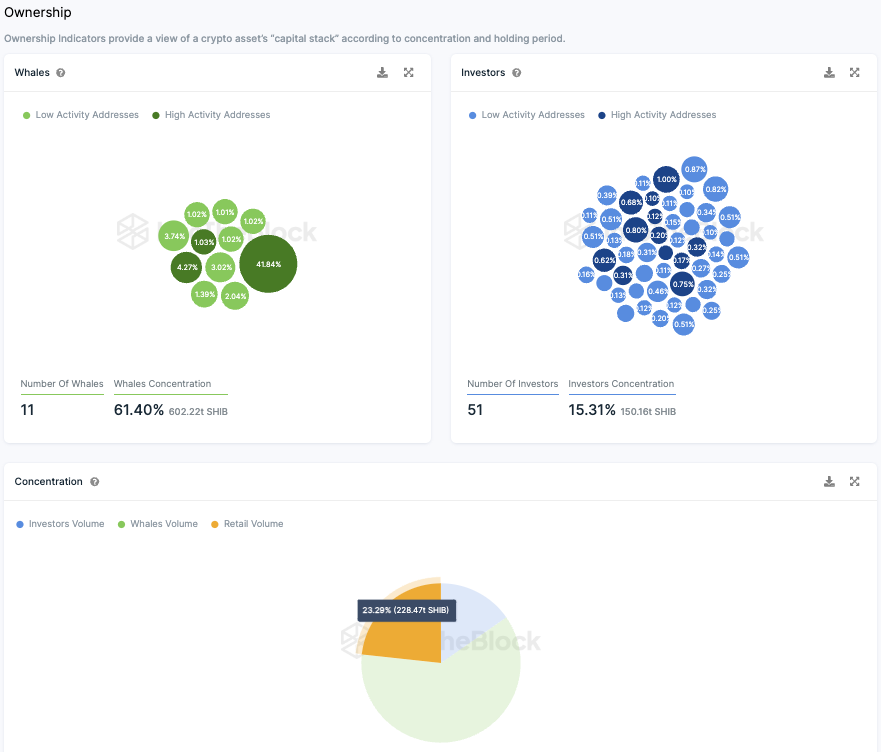Toggle High Activity Addresses in Whales legend
Viewport: 881px width, 752px height.
pyautogui.click(x=211, y=115)
